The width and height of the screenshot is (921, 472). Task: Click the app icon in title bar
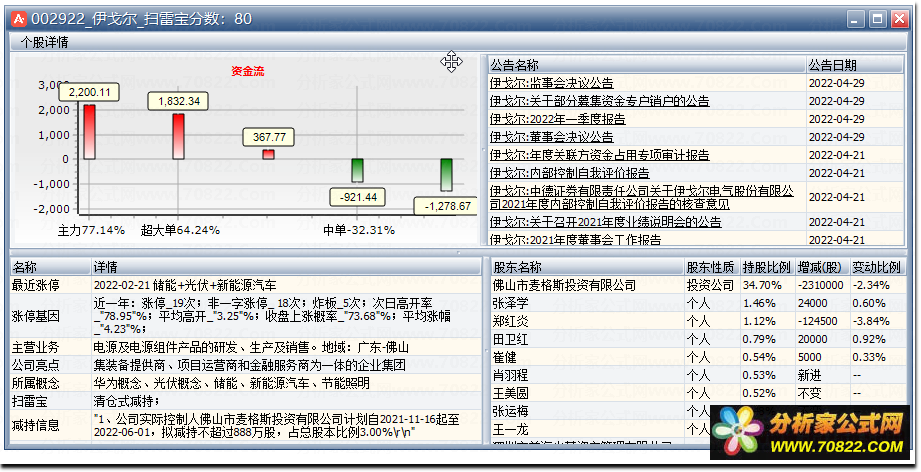[19, 19]
